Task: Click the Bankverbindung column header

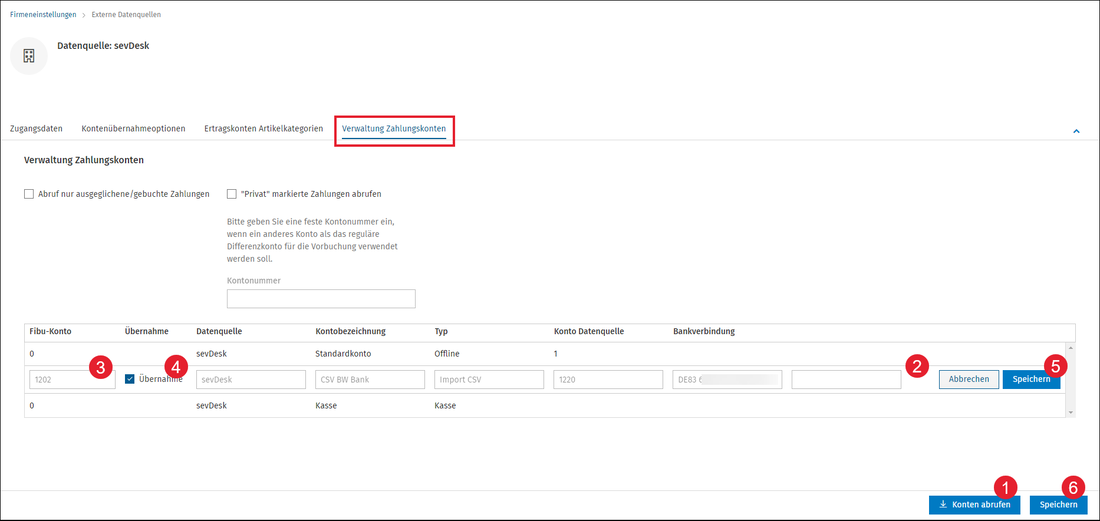Action: tap(704, 332)
